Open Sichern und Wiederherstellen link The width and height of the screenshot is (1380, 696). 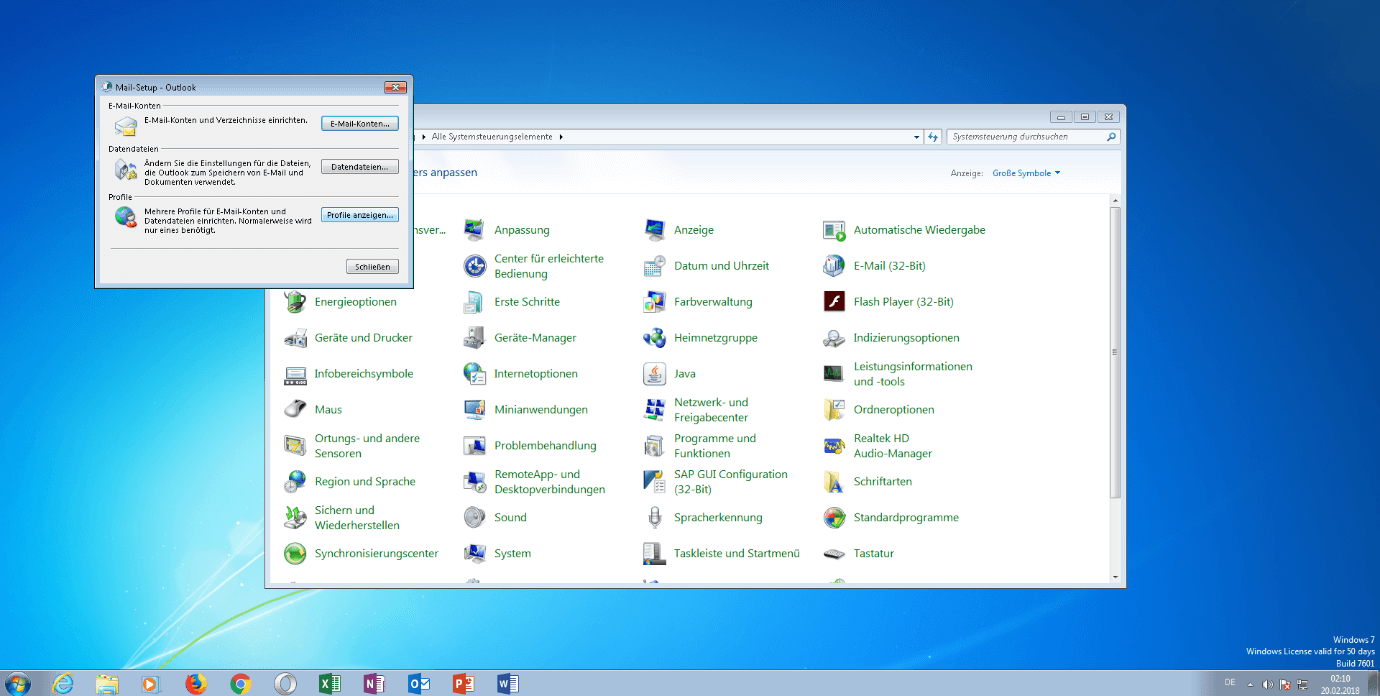tap(357, 518)
